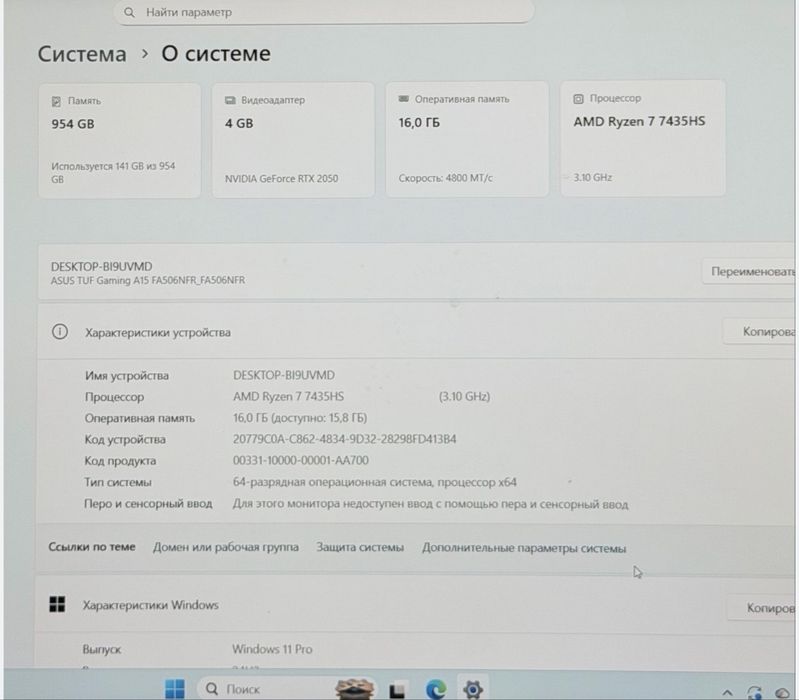The height and width of the screenshot is (700, 799).
Task: Open 'Домен или рабочая группа' link
Action: point(226,547)
